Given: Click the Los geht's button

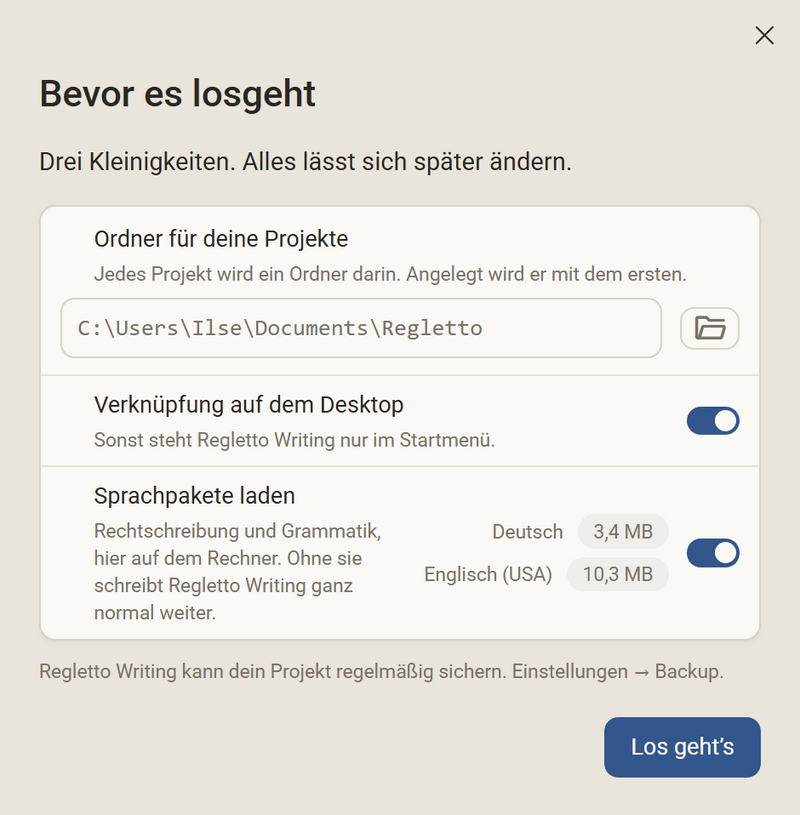Looking at the screenshot, I should tap(682, 747).
